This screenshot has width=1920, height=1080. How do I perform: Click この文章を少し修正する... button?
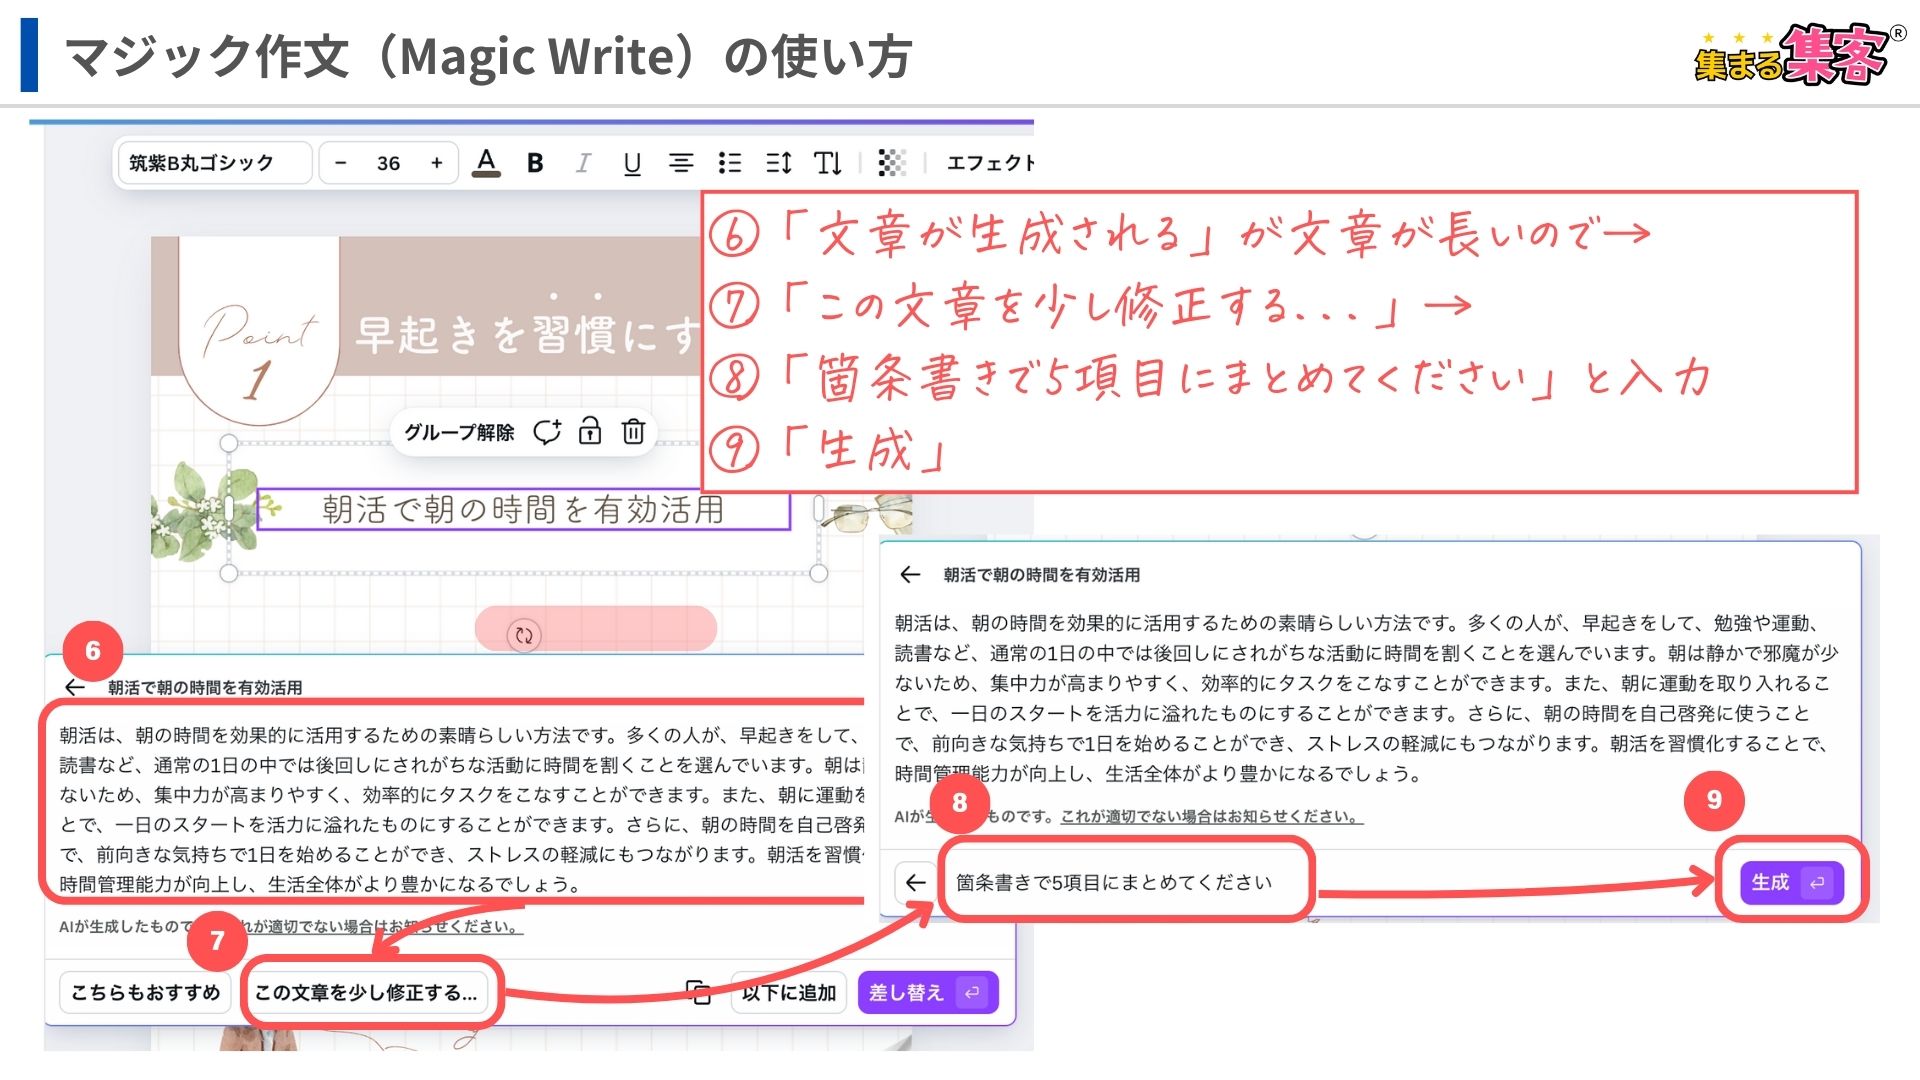click(x=366, y=992)
